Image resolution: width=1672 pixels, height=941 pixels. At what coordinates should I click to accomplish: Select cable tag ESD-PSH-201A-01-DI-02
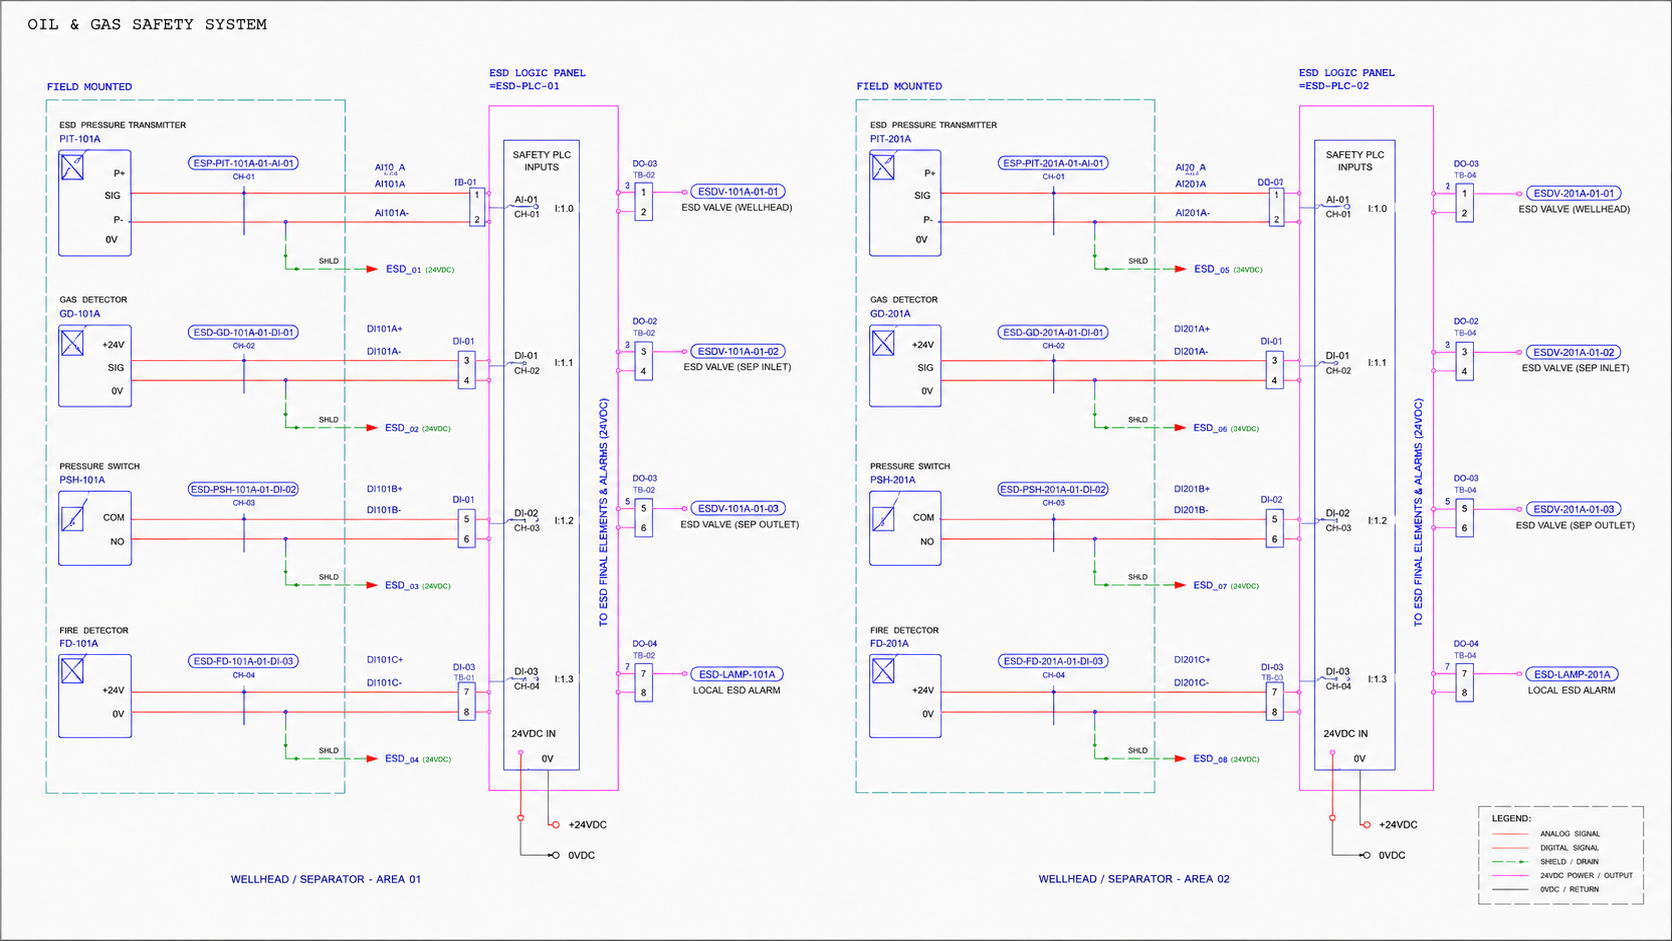(x=1054, y=489)
